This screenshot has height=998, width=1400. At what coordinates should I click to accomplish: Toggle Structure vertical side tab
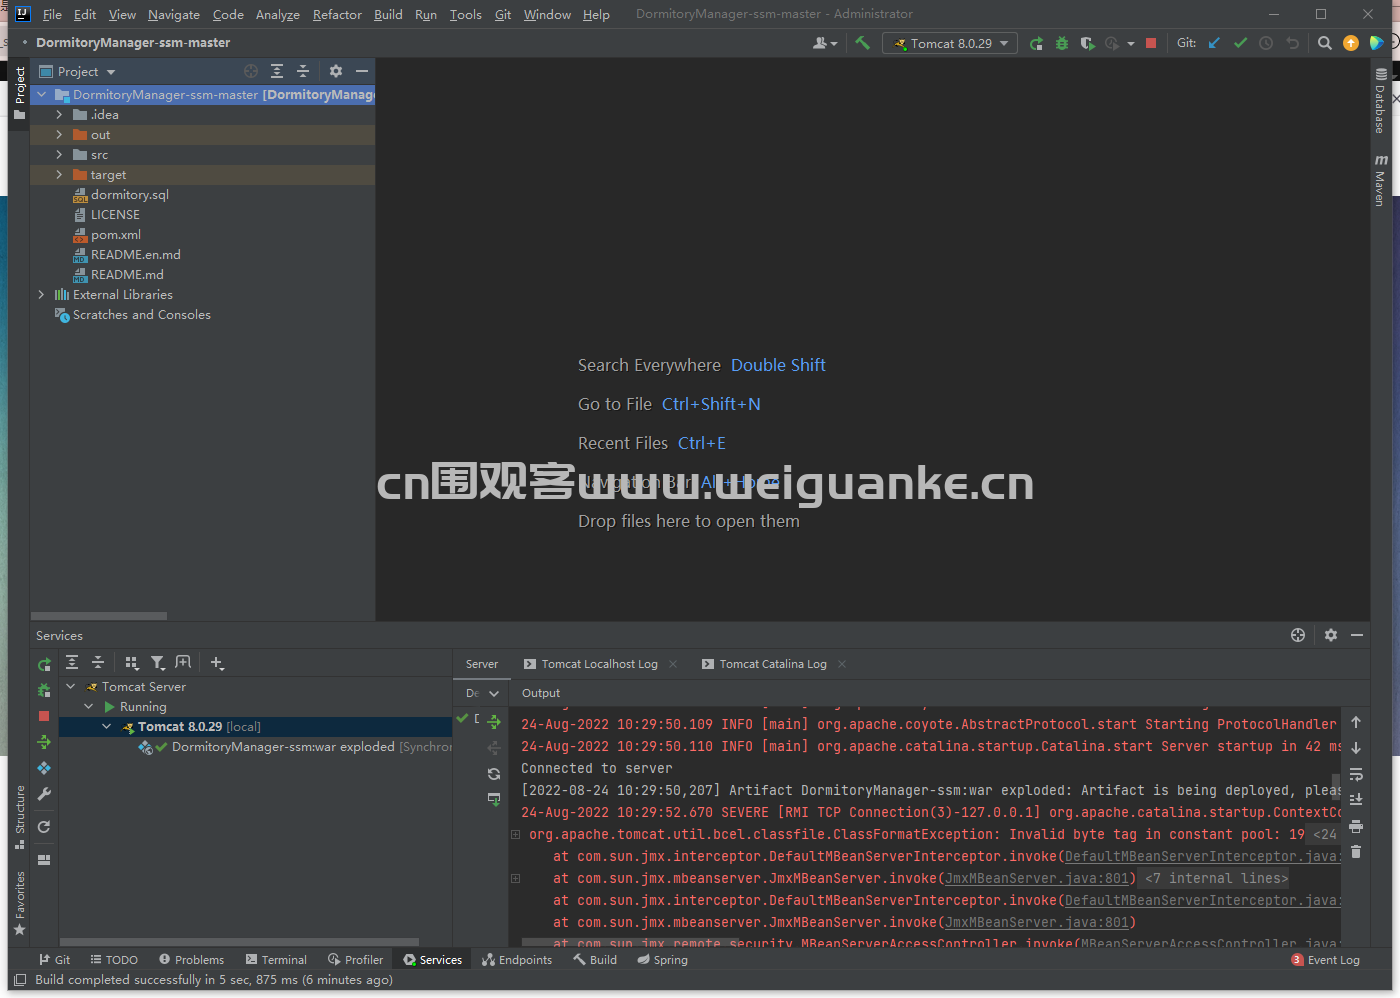[19, 816]
